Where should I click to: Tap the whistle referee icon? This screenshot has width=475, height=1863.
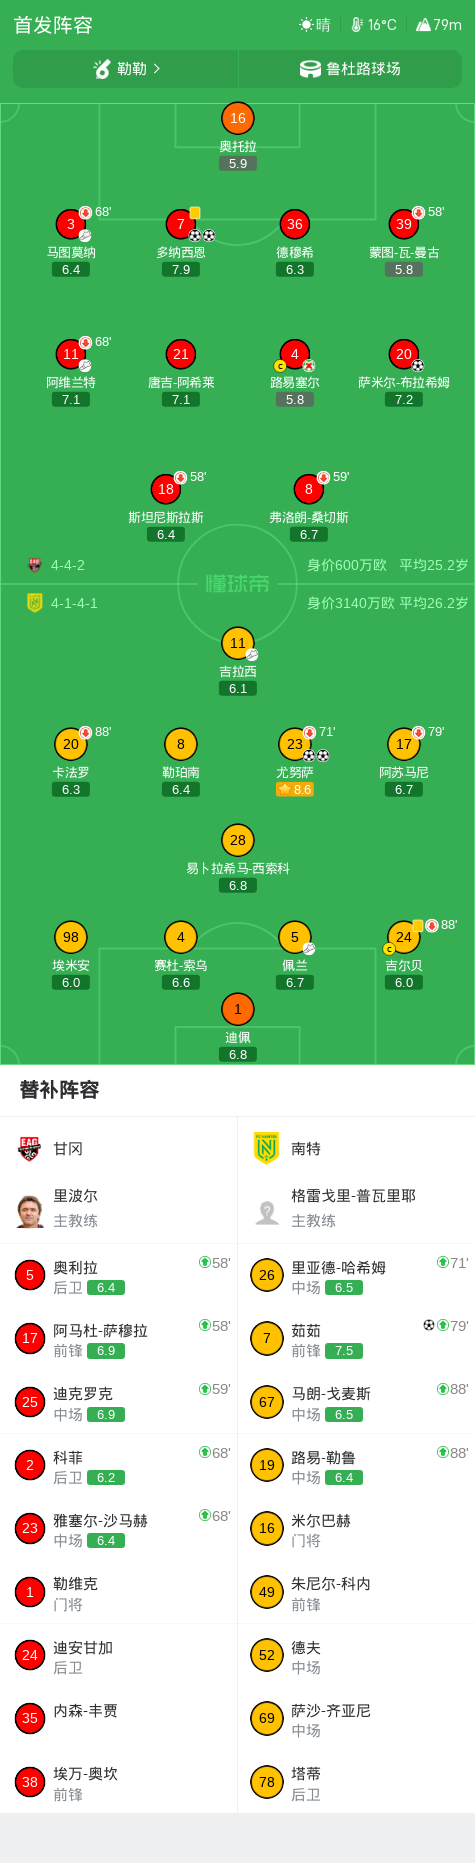click(x=102, y=69)
